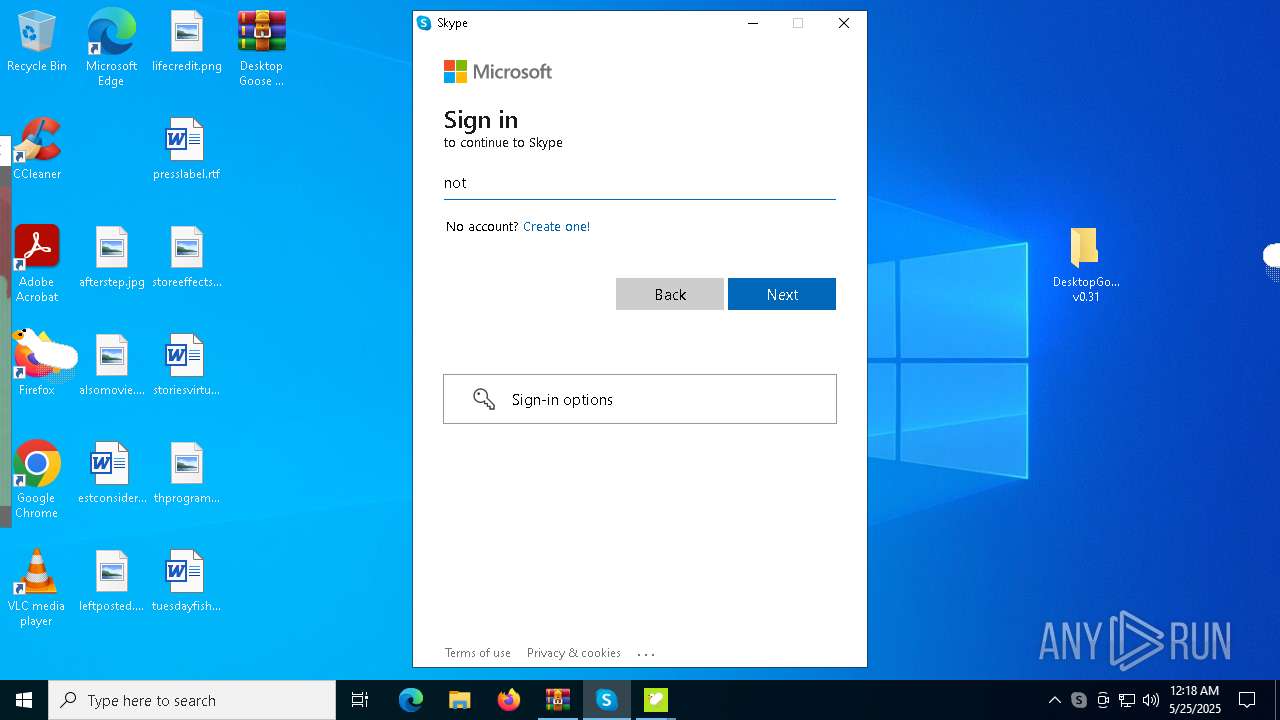Image resolution: width=1280 pixels, height=720 pixels.
Task: Open Edge from the taskbar
Action: pos(411,700)
